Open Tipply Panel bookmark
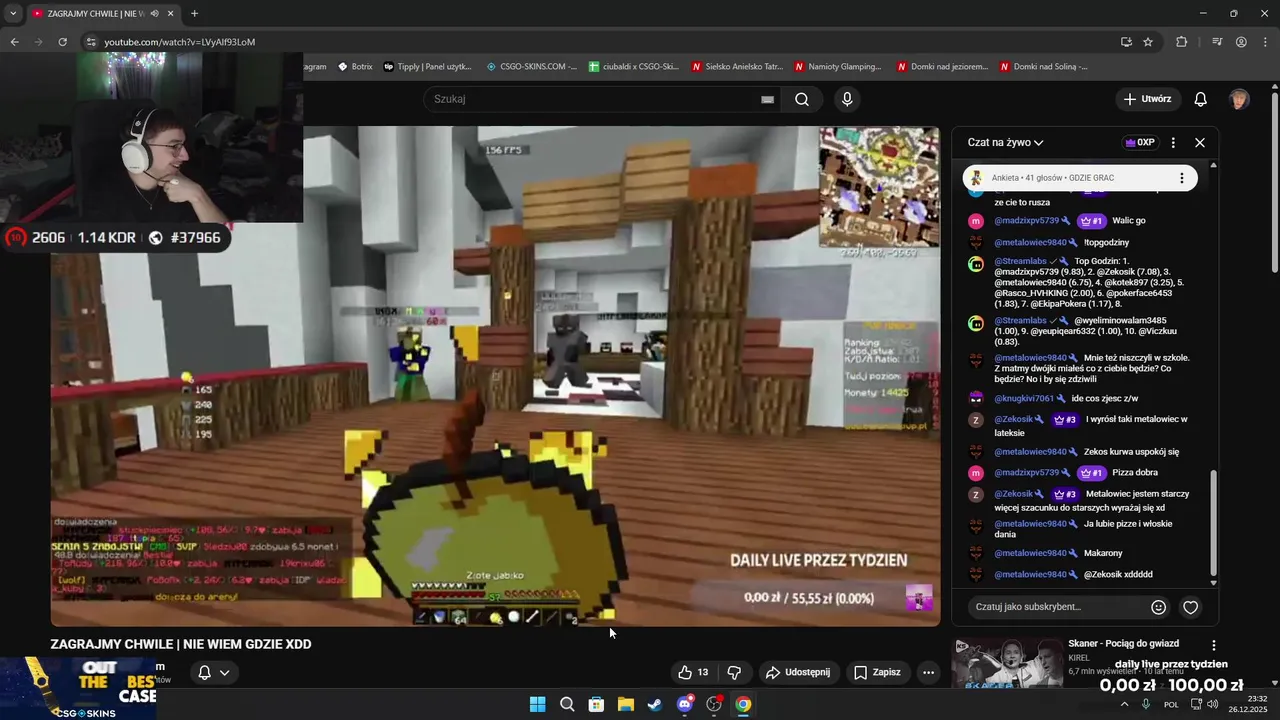Image resolution: width=1280 pixels, height=720 pixels. pos(428,67)
